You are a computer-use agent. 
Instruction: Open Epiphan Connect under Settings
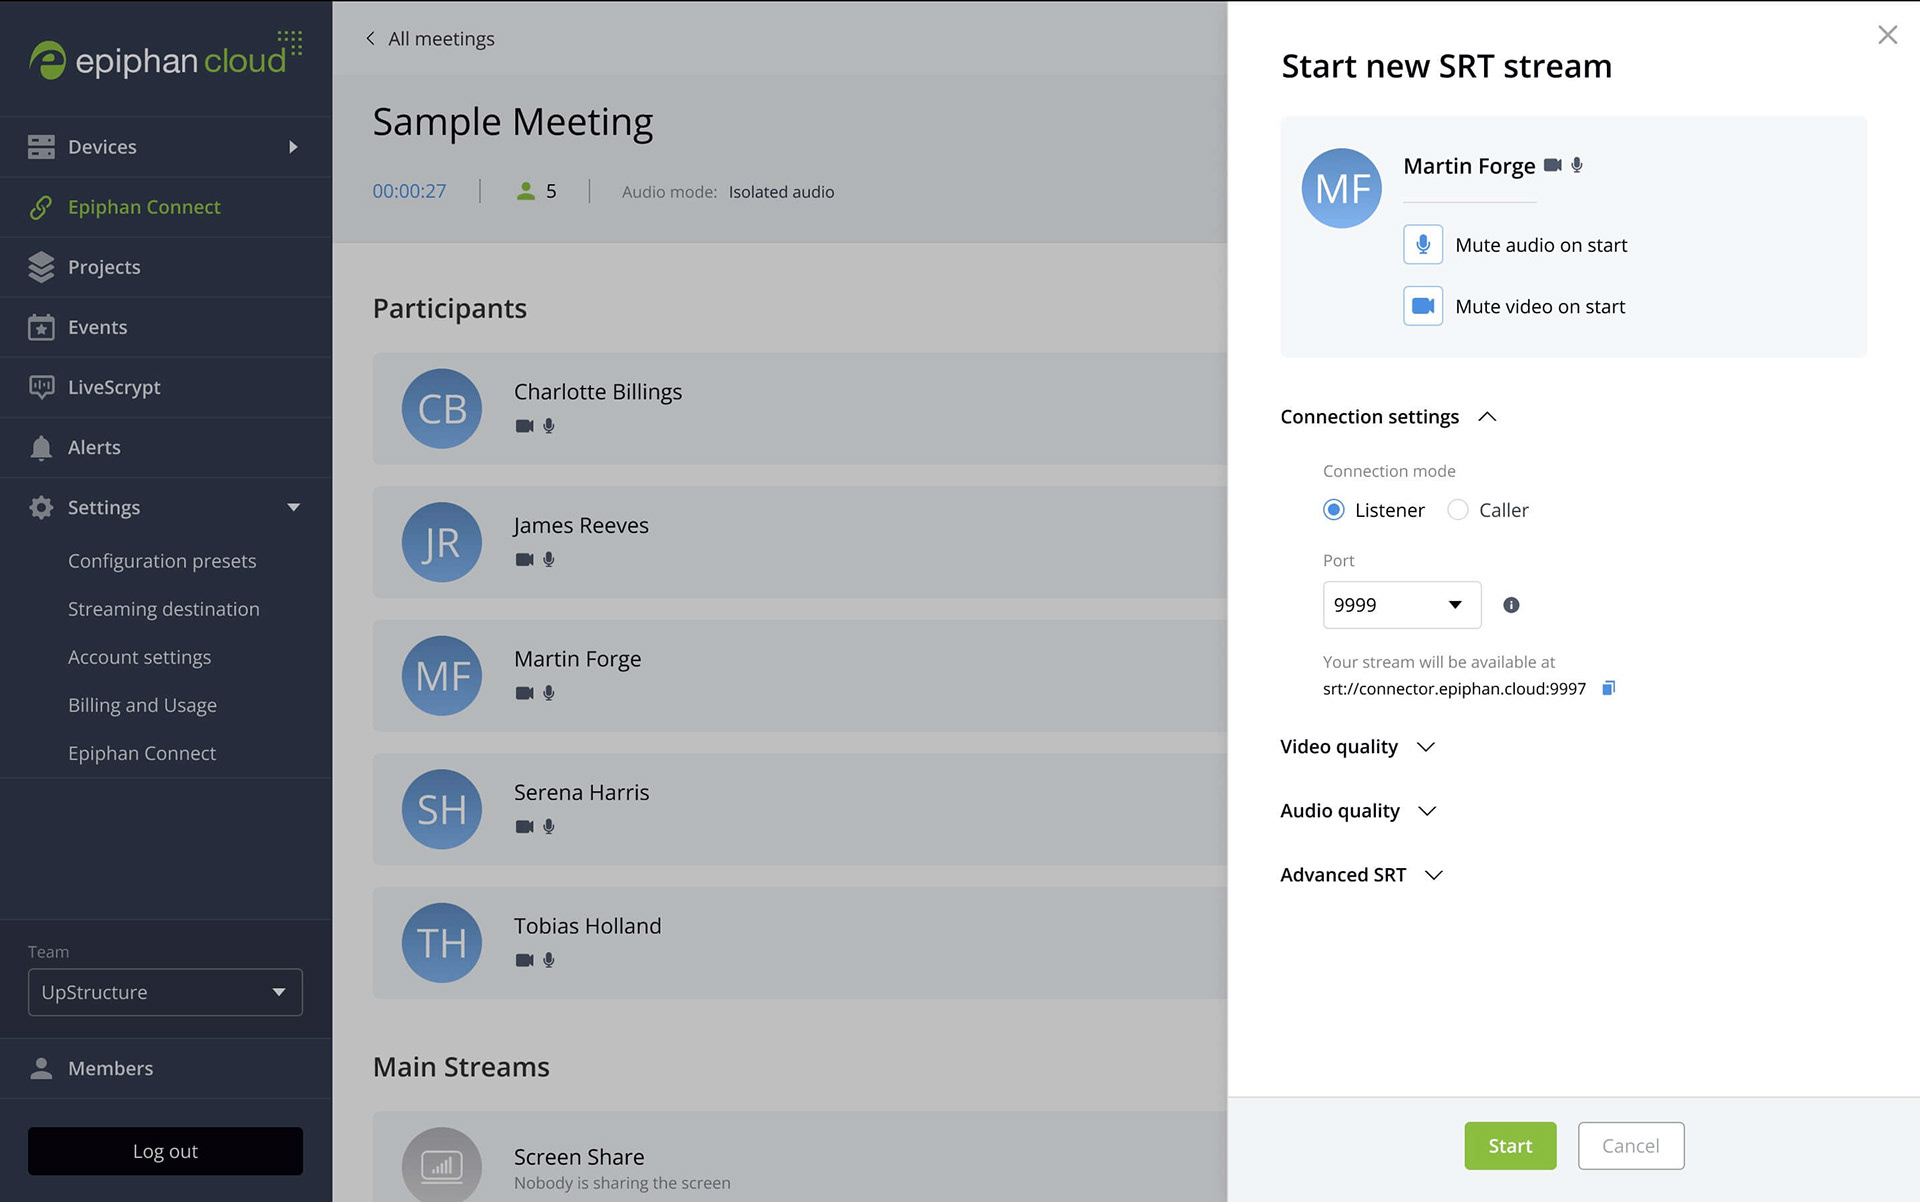(x=142, y=753)
